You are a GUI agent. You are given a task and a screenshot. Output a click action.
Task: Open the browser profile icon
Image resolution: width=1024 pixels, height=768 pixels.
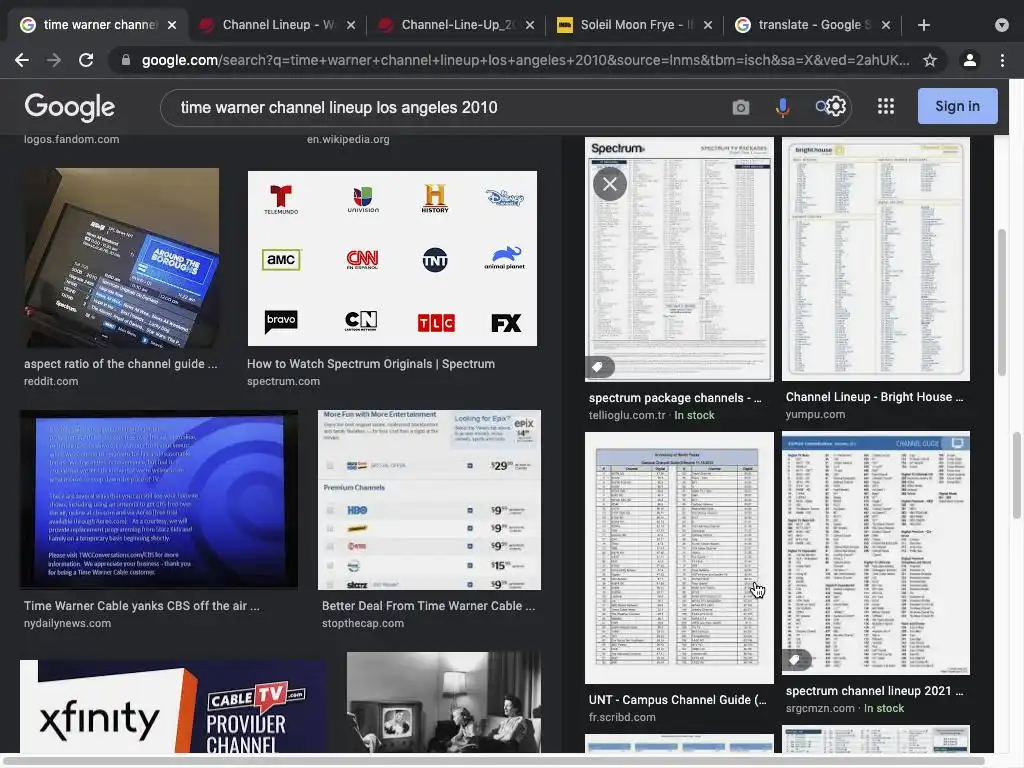point(970,60)
